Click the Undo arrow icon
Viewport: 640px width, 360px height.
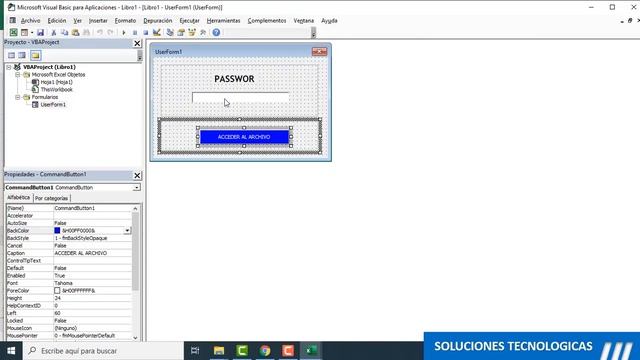point(100,32)
